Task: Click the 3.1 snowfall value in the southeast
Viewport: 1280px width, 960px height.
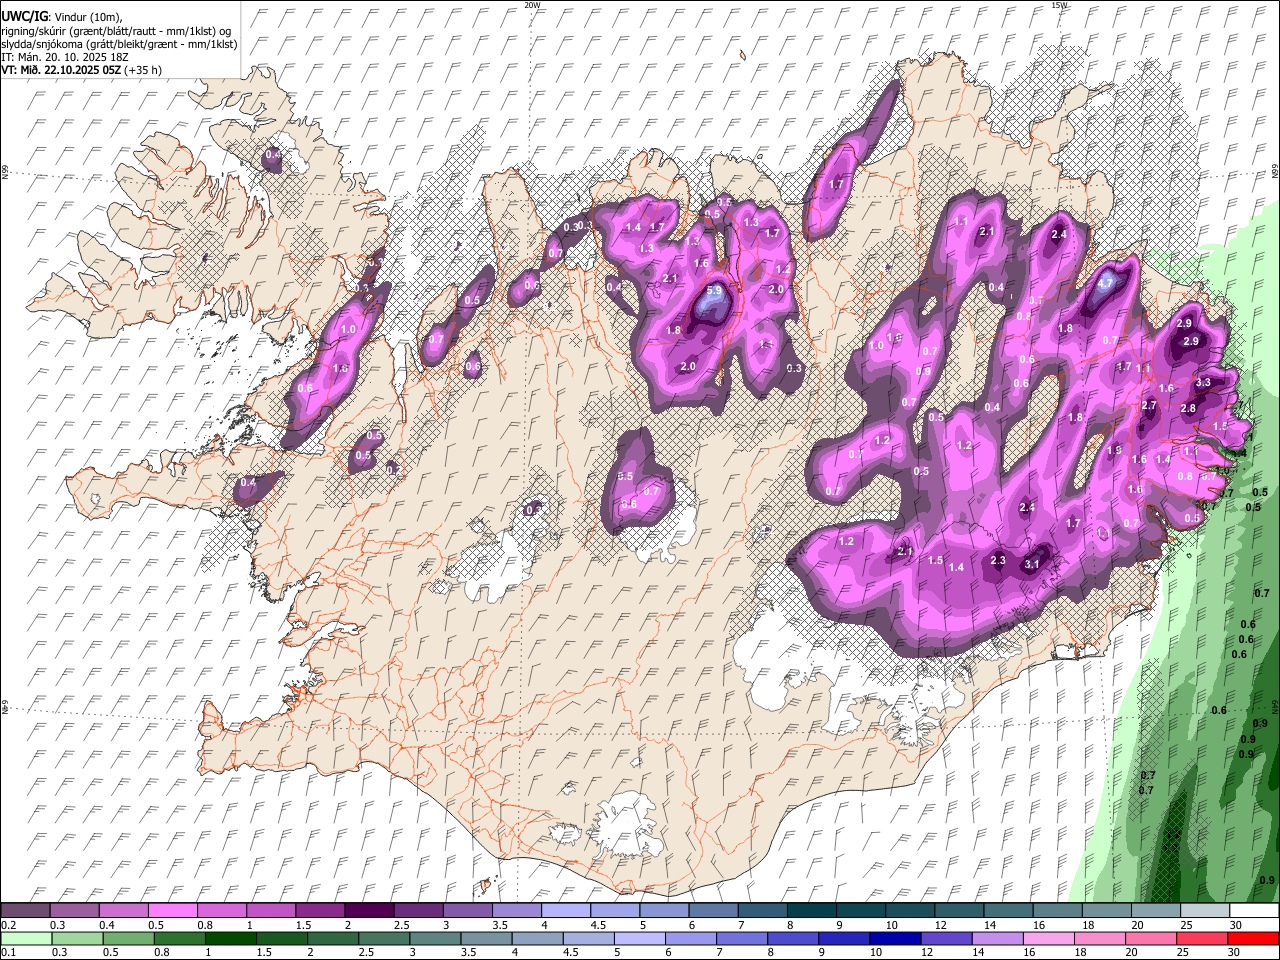Action: (1032, 564)
